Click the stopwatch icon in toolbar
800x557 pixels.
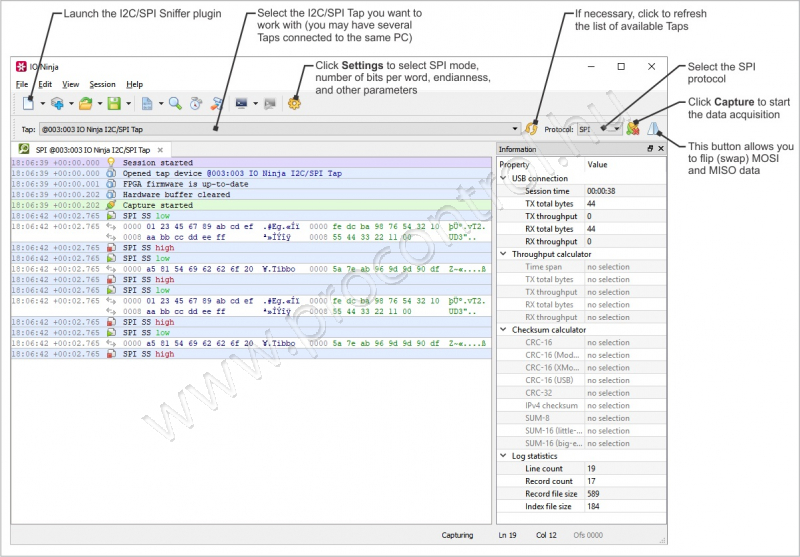click(196, 103)
